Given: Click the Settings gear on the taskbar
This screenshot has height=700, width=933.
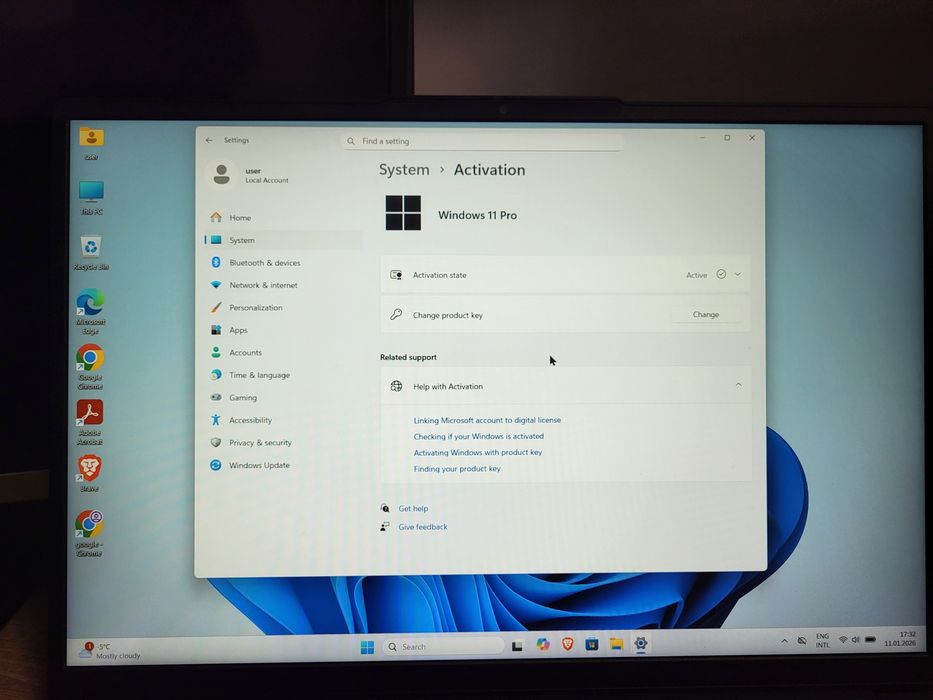Looking at the screenshot, I should 640,643.
